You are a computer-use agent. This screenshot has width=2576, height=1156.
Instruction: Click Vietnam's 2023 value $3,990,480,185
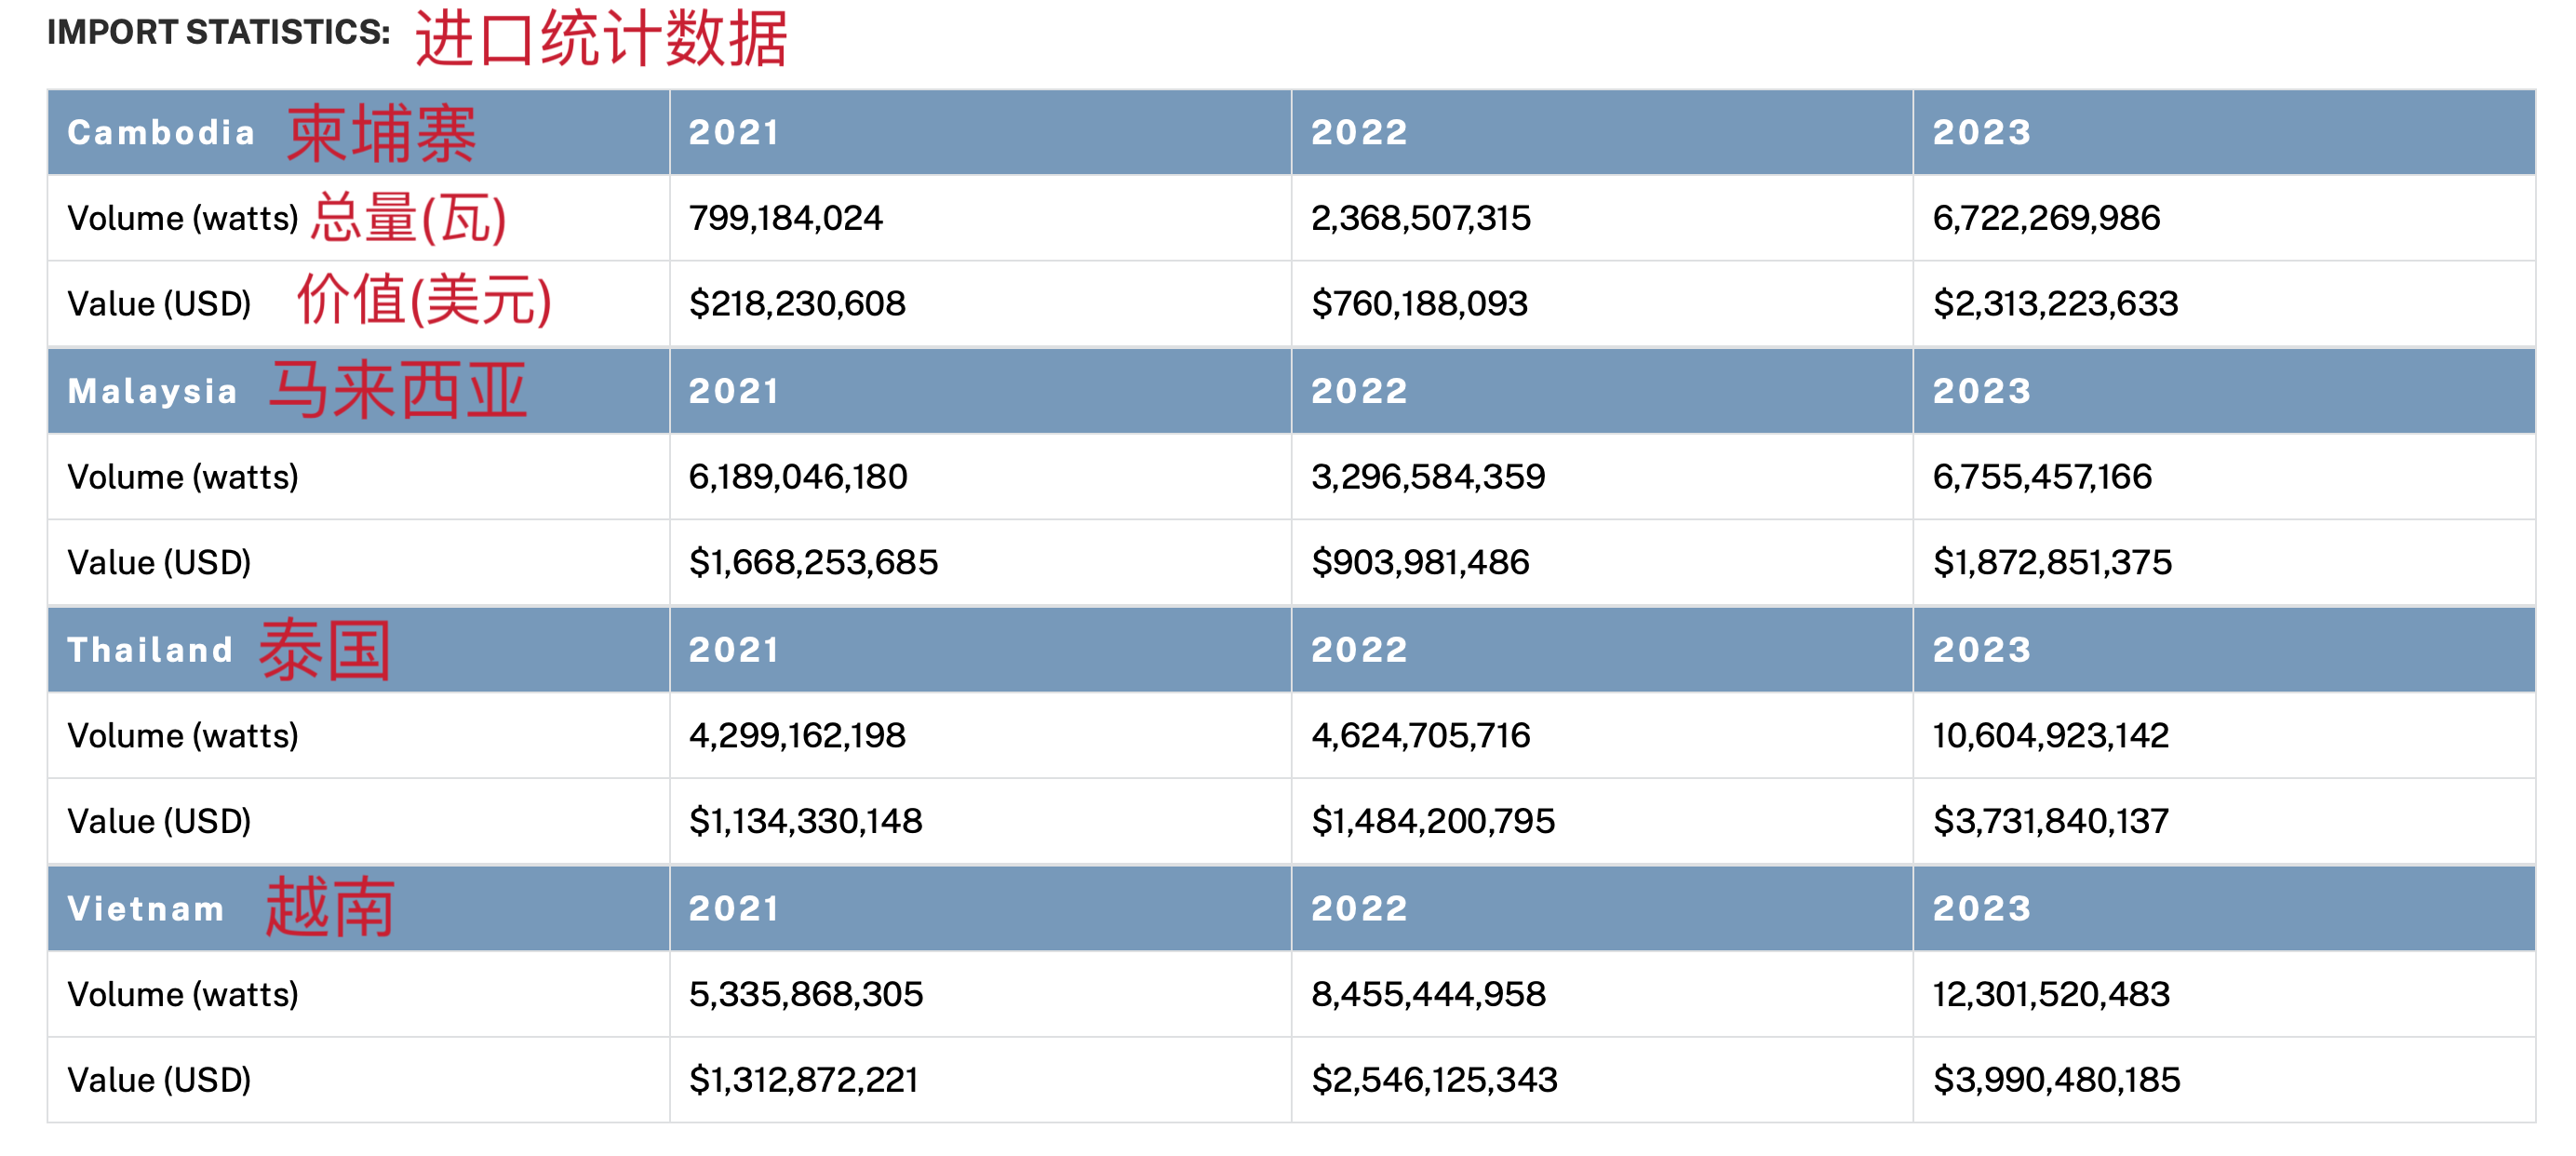click(2055, 1080)
